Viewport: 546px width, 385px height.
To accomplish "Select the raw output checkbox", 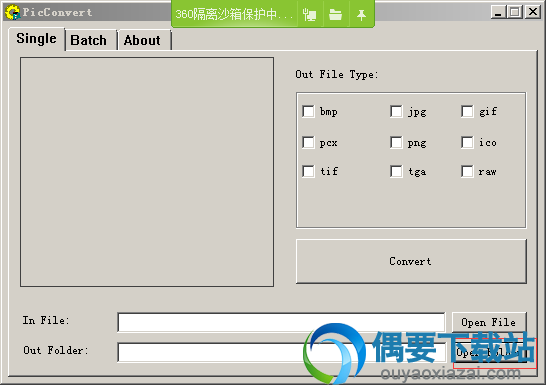I will point(467,171).
